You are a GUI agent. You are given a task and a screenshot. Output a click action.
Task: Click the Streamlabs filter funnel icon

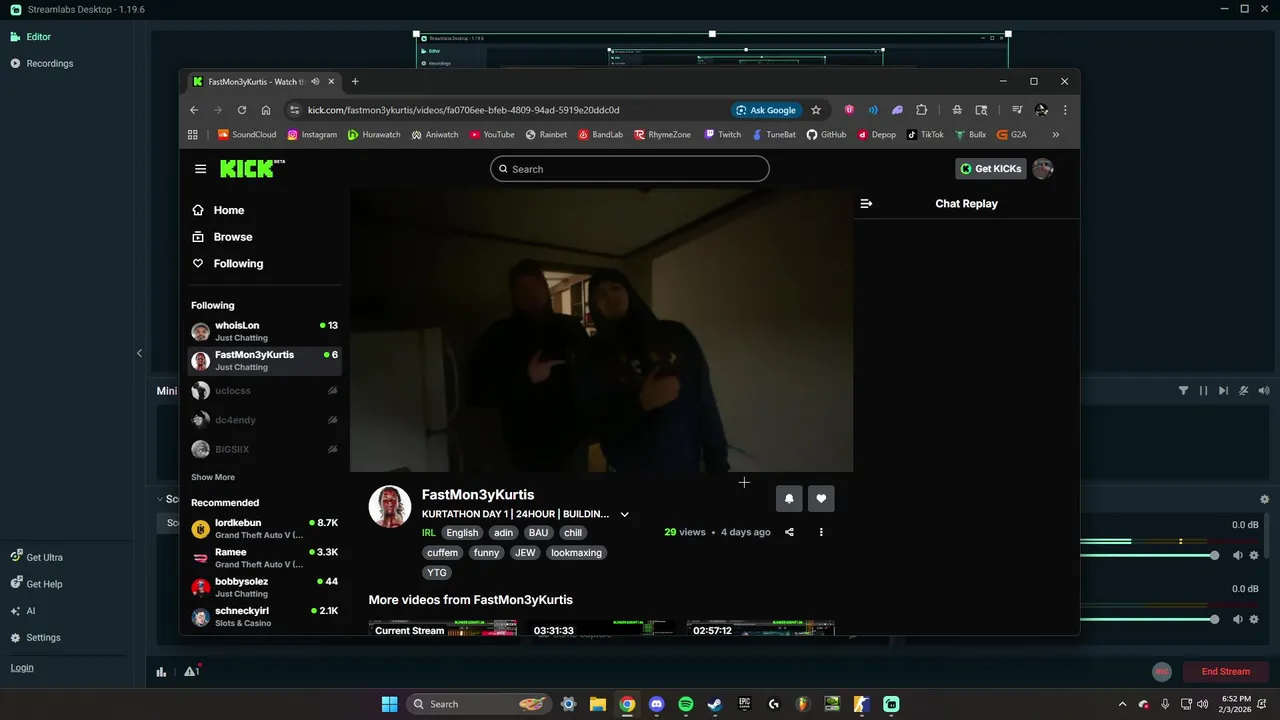coord(1183,391)
